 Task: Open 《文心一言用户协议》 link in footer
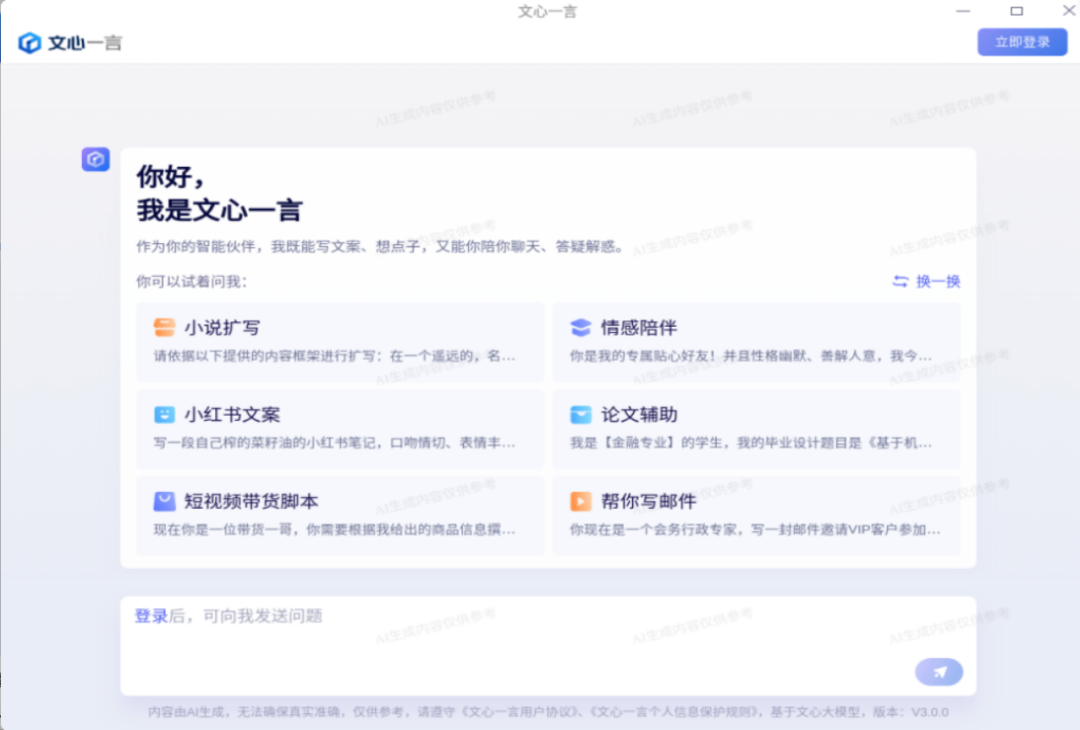517,711
